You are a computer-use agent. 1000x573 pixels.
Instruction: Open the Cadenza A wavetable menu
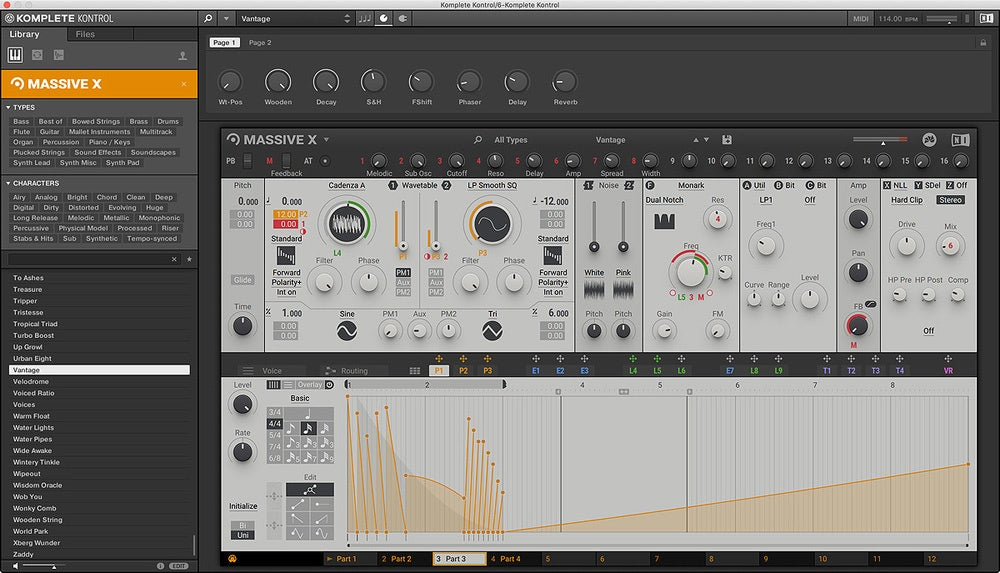(346, 185)
